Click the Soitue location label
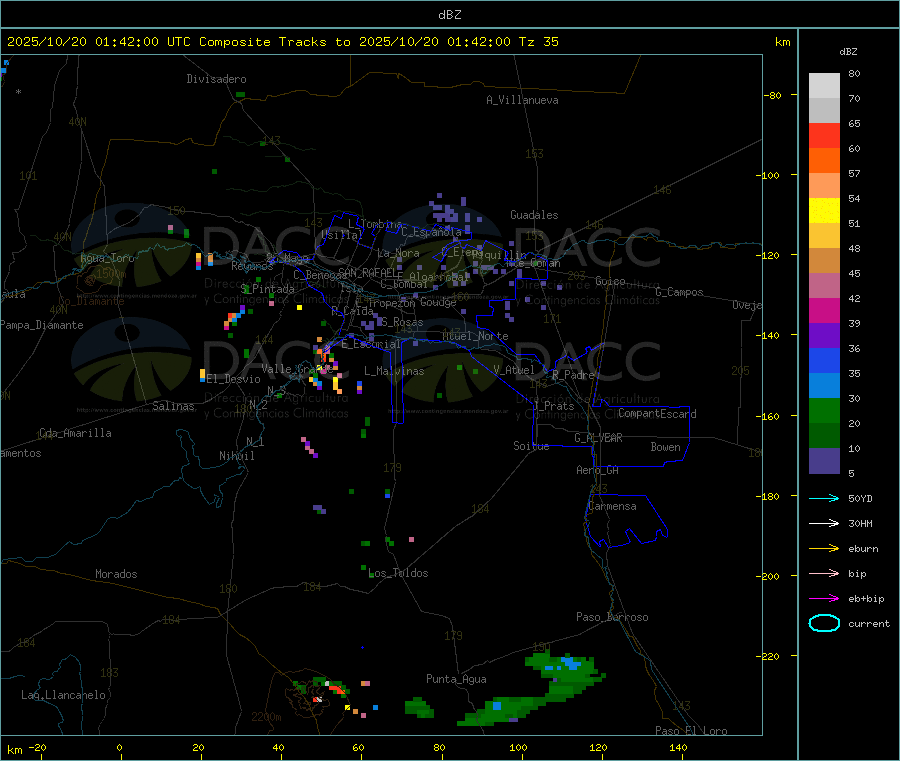Image resolution: width=900 pixels, height=761 pixels. coord(531,446)
